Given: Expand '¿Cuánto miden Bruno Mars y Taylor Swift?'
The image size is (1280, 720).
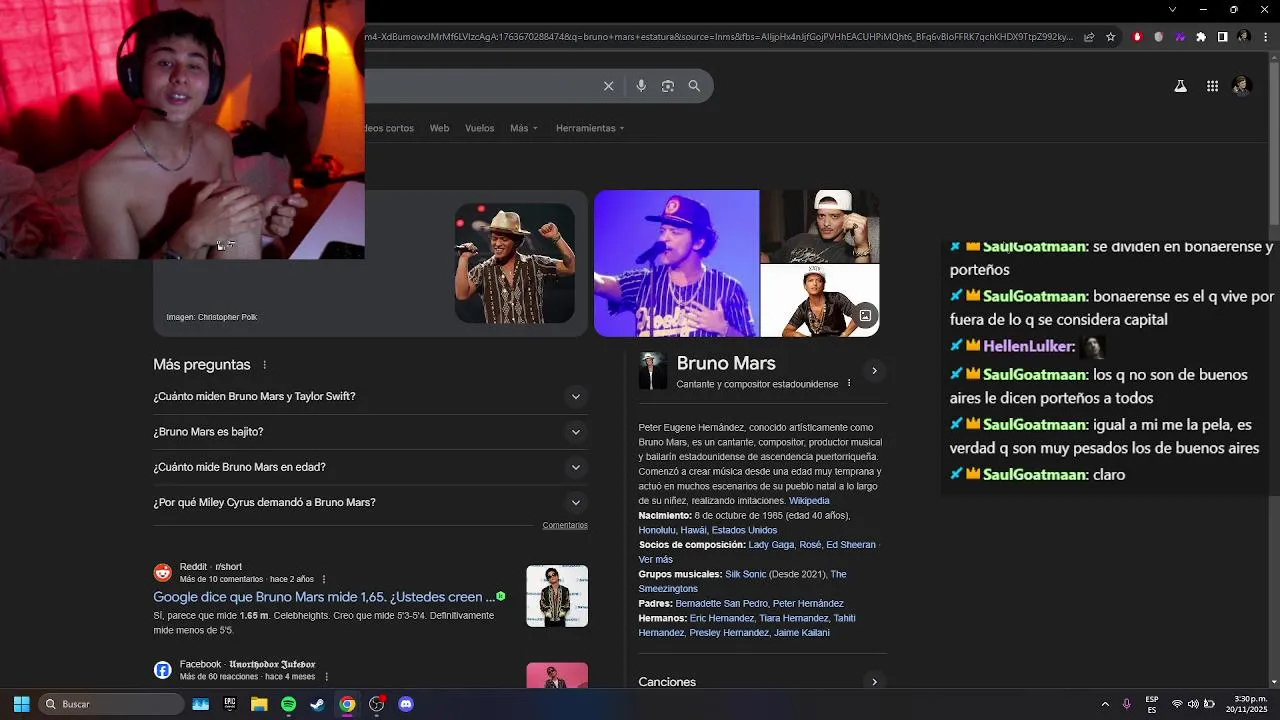Looking at the screenshot, I should [x=370, y=397].
